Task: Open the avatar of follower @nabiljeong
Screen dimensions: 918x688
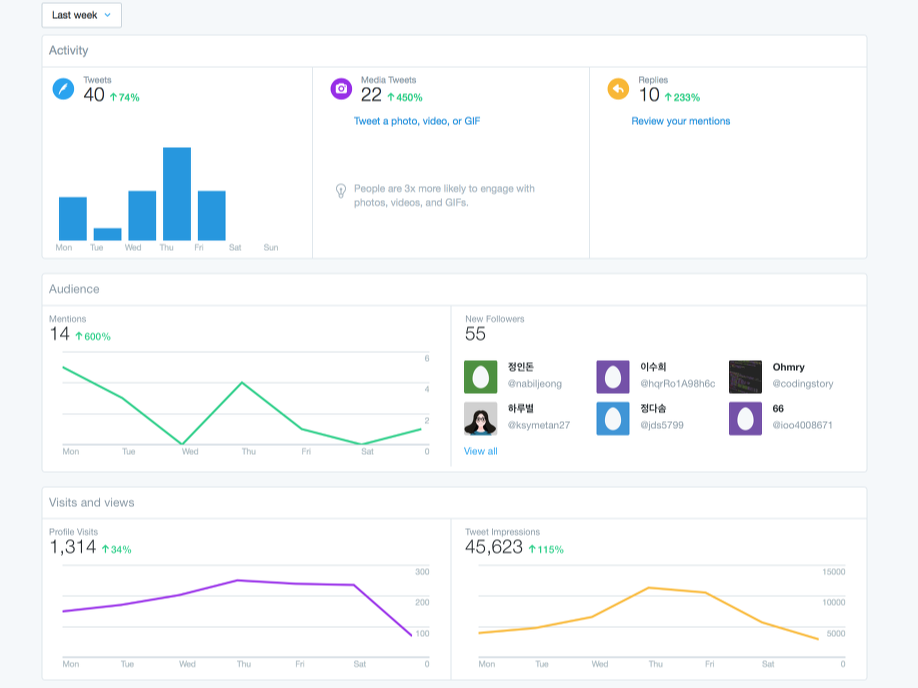Action: pyautogui.click(x=481, y=377)
